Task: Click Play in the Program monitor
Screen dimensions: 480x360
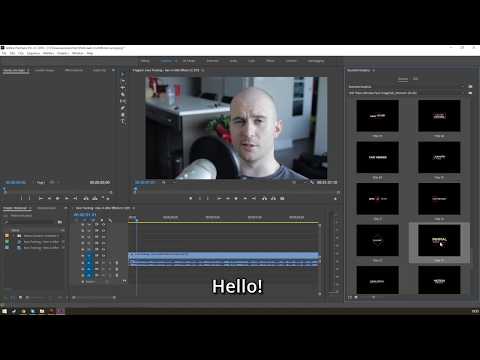Action: pos(236,198)
